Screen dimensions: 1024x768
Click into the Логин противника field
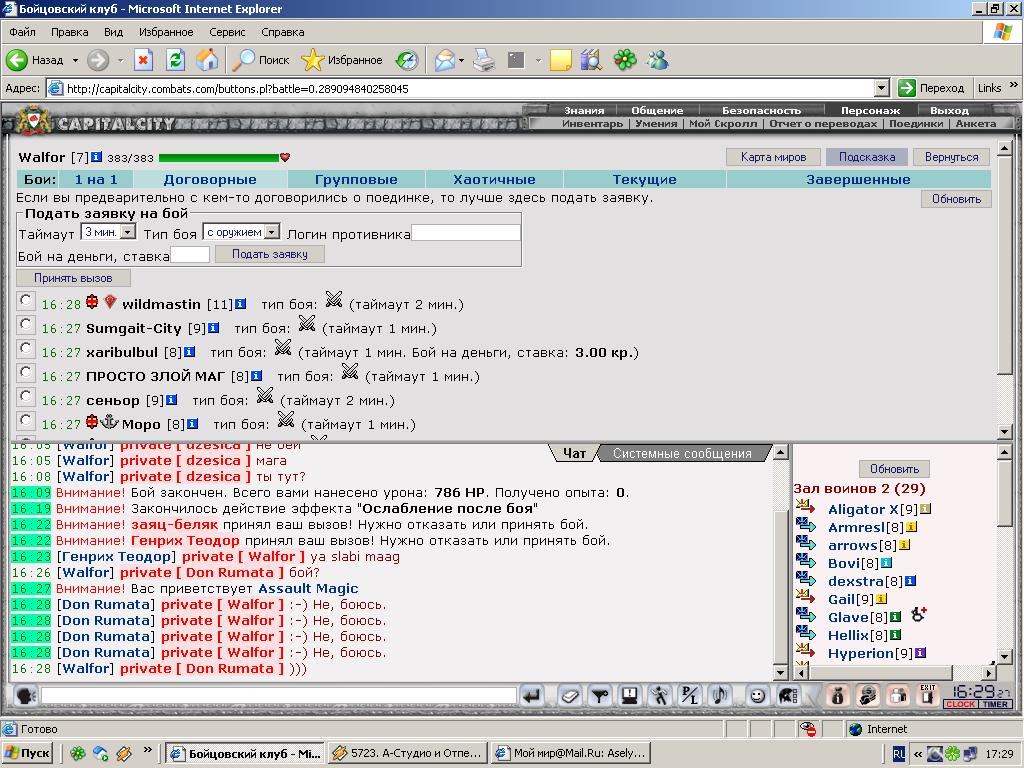coord(466,232)
